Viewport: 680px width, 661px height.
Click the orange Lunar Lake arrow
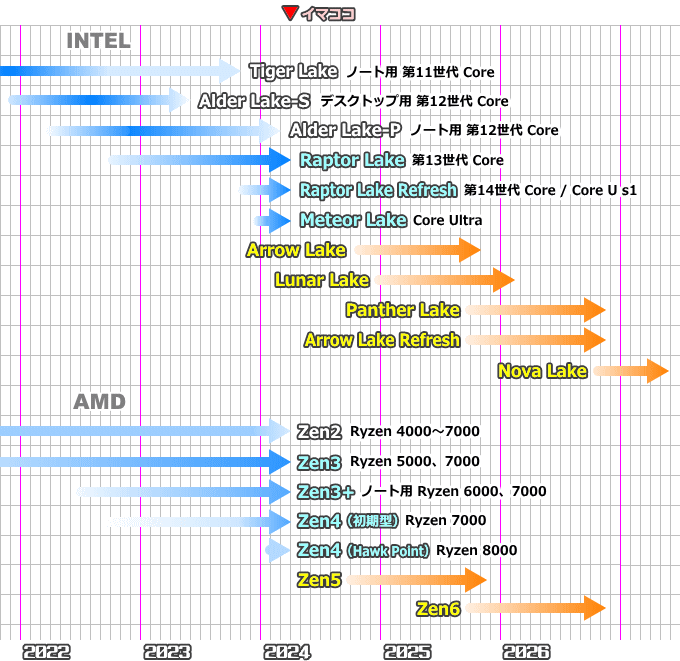pyautogui.click(x=445, y=280)
